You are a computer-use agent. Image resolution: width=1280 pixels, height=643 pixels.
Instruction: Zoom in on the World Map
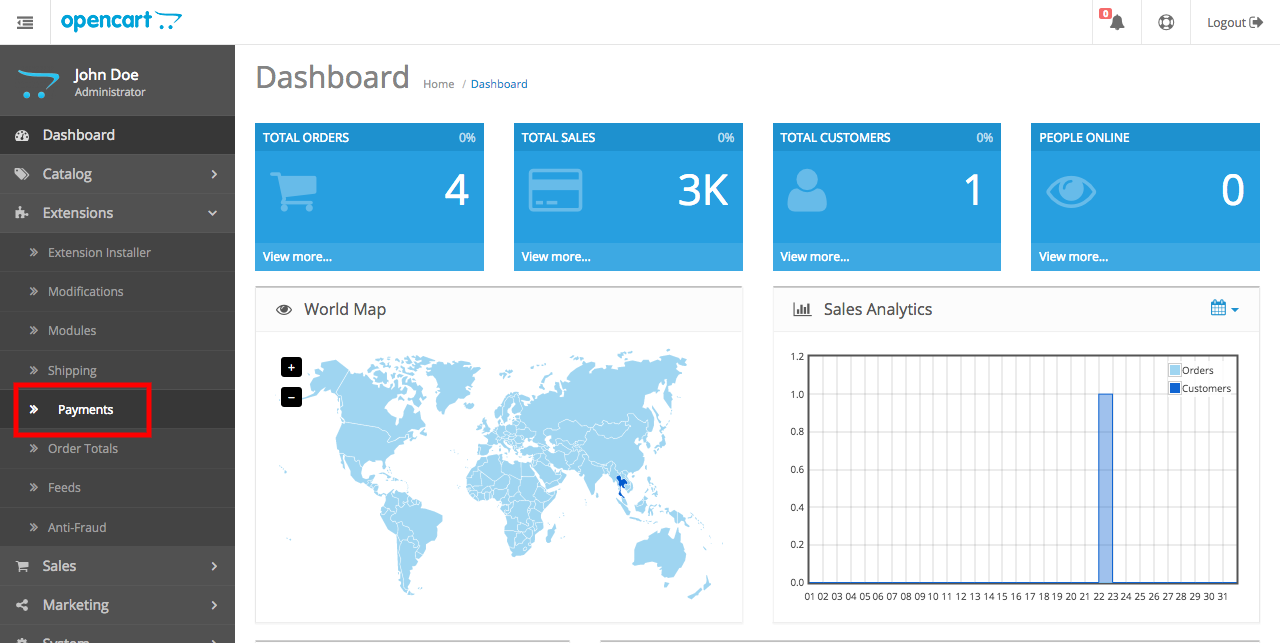click(291, 367)
